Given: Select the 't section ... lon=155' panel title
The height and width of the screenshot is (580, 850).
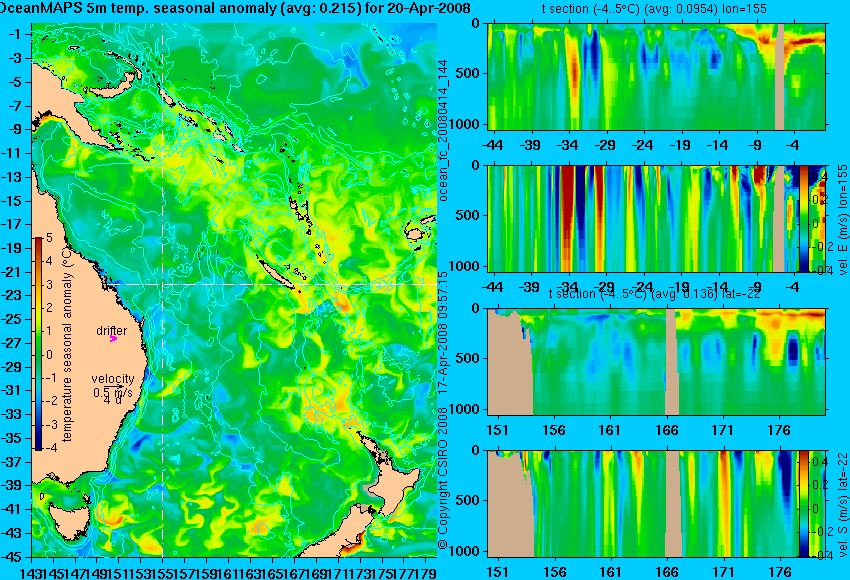Looking at the screenshot, I should coord(654,9).
